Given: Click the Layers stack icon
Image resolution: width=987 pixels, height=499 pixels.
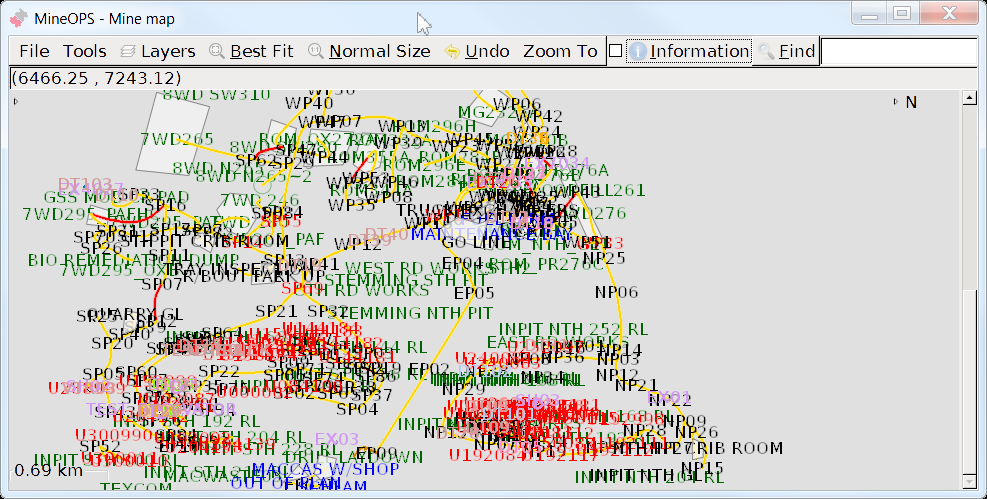Looking at the screenshot, I should (128, 51).
